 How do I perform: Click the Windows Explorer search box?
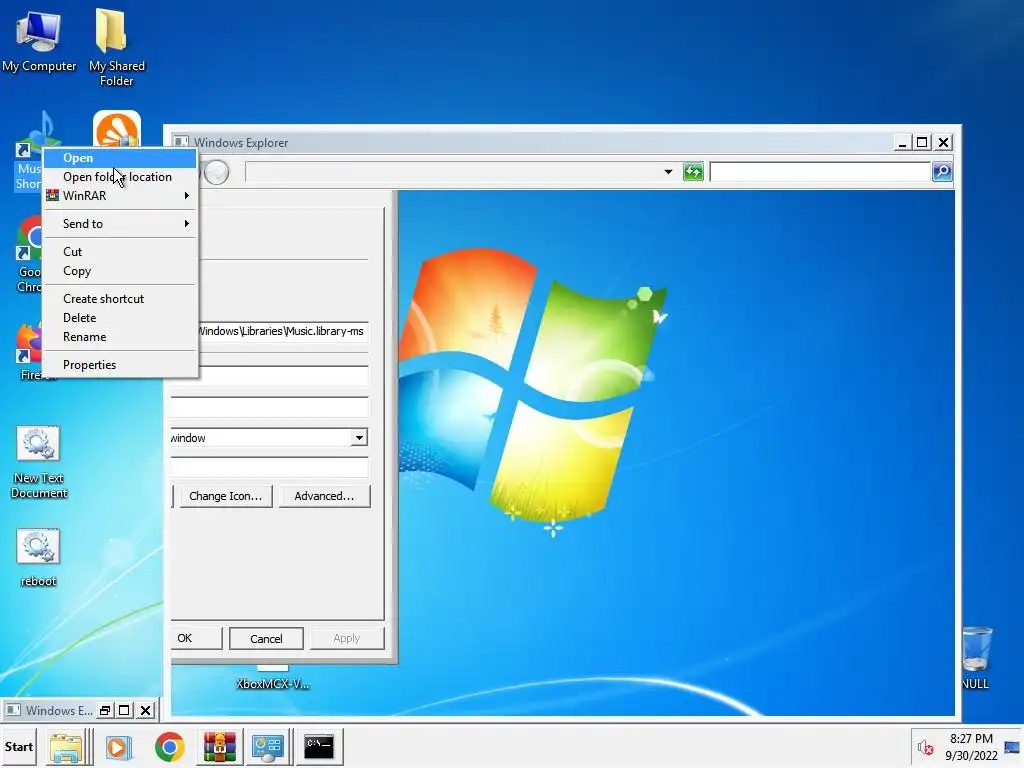tap(820, 172)
